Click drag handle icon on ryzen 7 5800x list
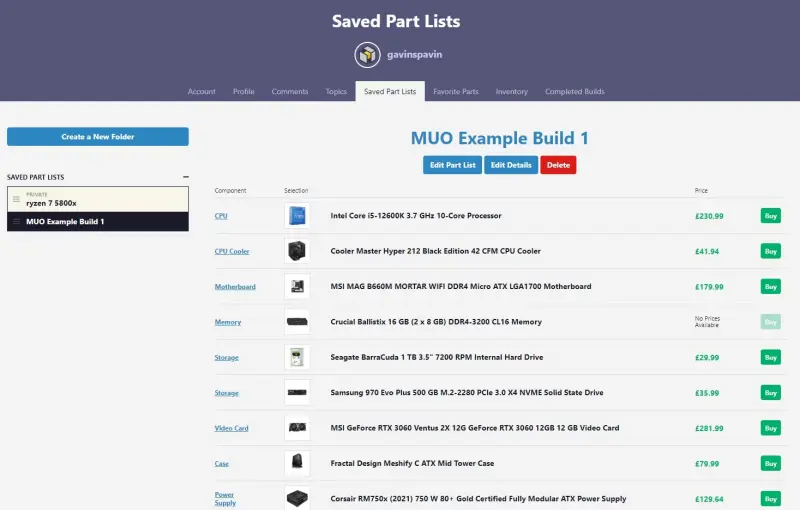This screenshot has height=510, width=800. coord(16,199)
